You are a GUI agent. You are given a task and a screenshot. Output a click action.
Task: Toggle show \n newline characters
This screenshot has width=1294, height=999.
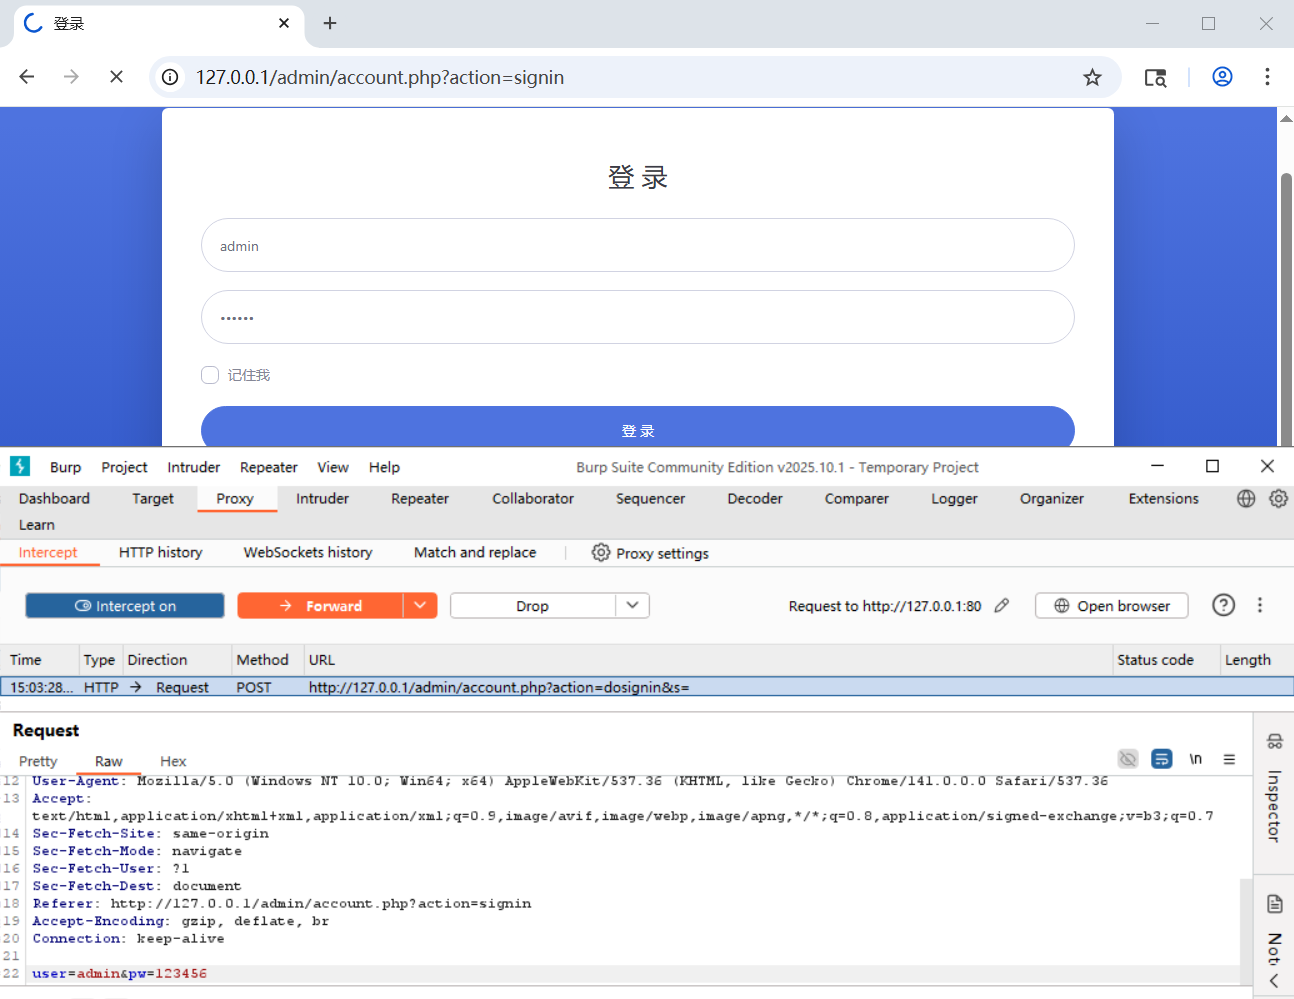[1195, 759]
